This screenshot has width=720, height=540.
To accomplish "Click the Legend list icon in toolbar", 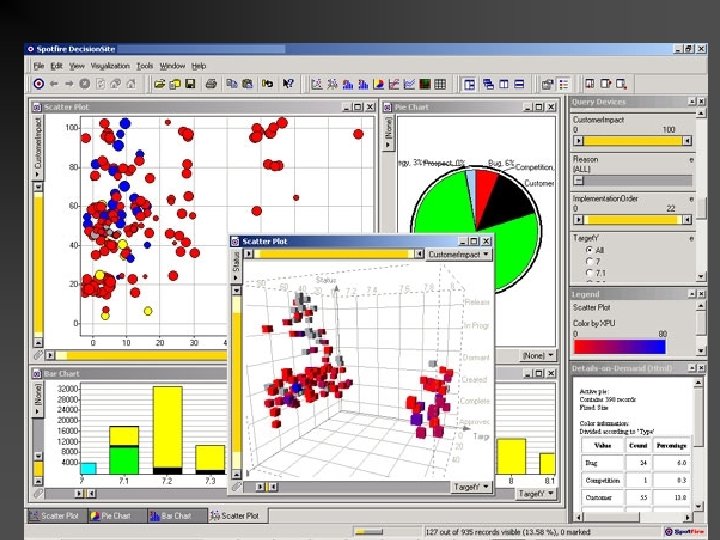I will pyautogui.click(x=563, y=84).
